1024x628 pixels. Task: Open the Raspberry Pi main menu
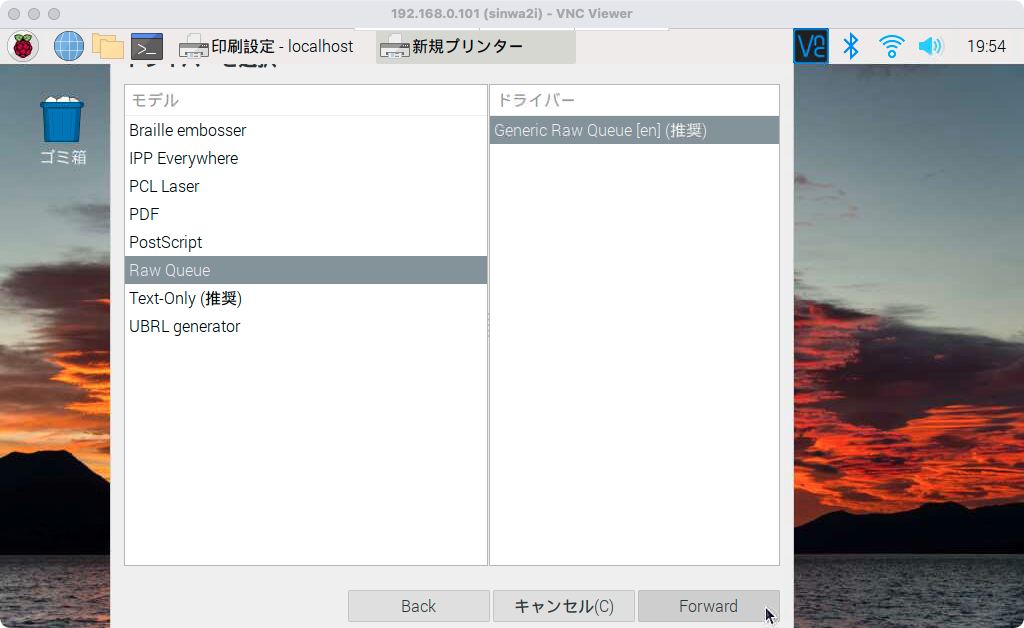coord(23,46)
